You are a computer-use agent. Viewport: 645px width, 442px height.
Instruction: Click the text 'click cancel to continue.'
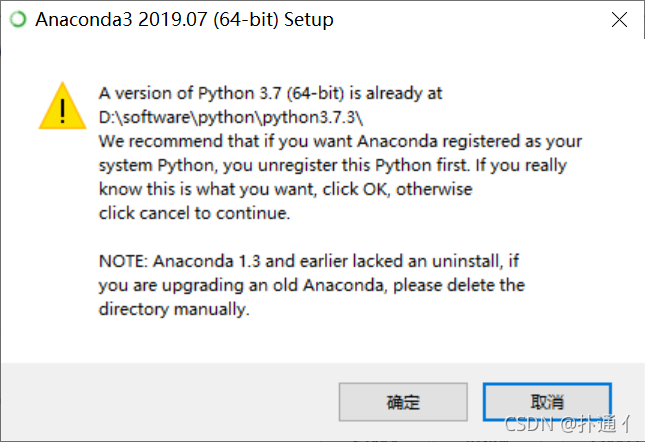pyautogui.click(x=195, y=213)
